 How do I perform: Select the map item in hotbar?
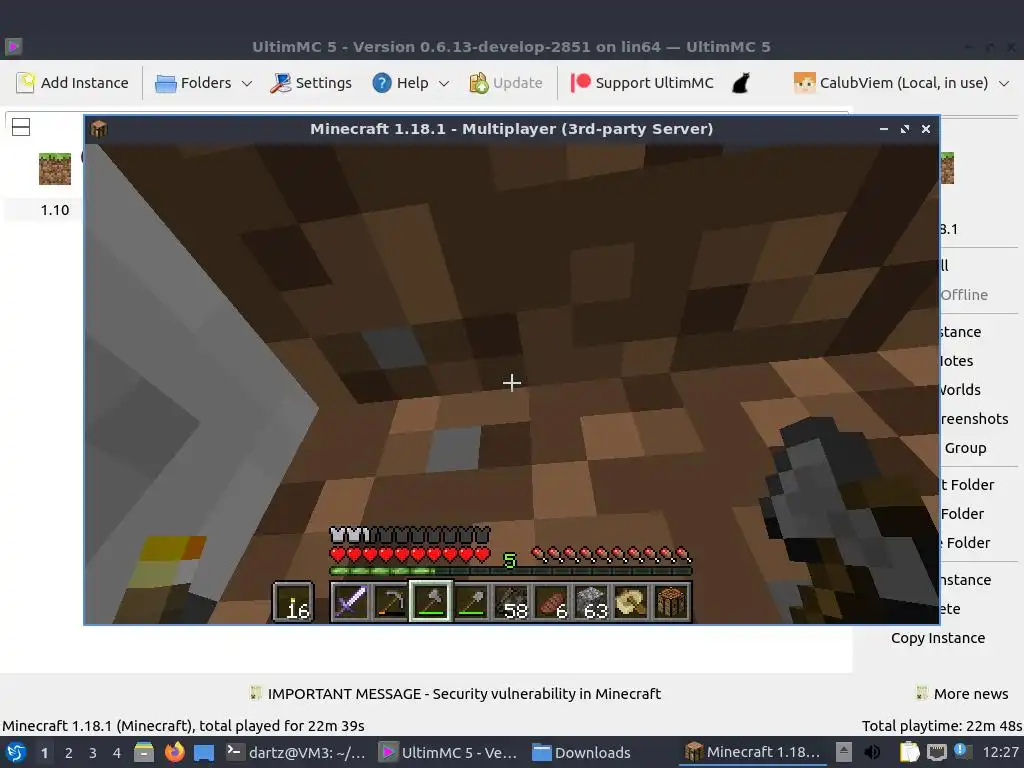[x=632, y=601]
